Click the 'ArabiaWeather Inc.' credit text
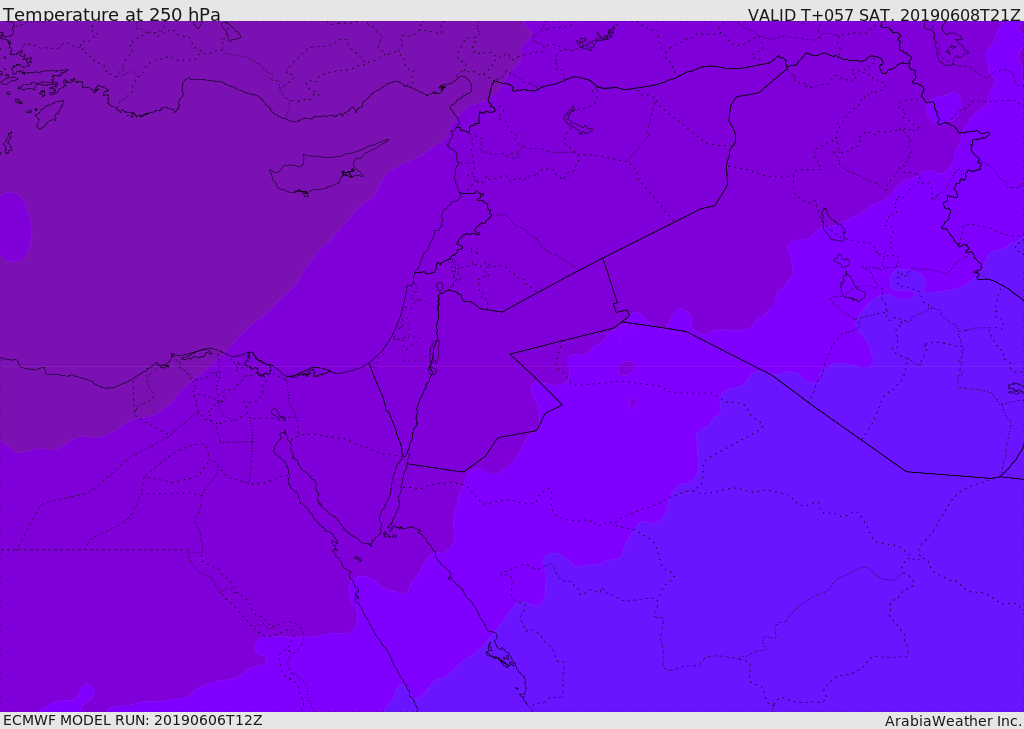 pyautogui.click(x=952, y=721)
